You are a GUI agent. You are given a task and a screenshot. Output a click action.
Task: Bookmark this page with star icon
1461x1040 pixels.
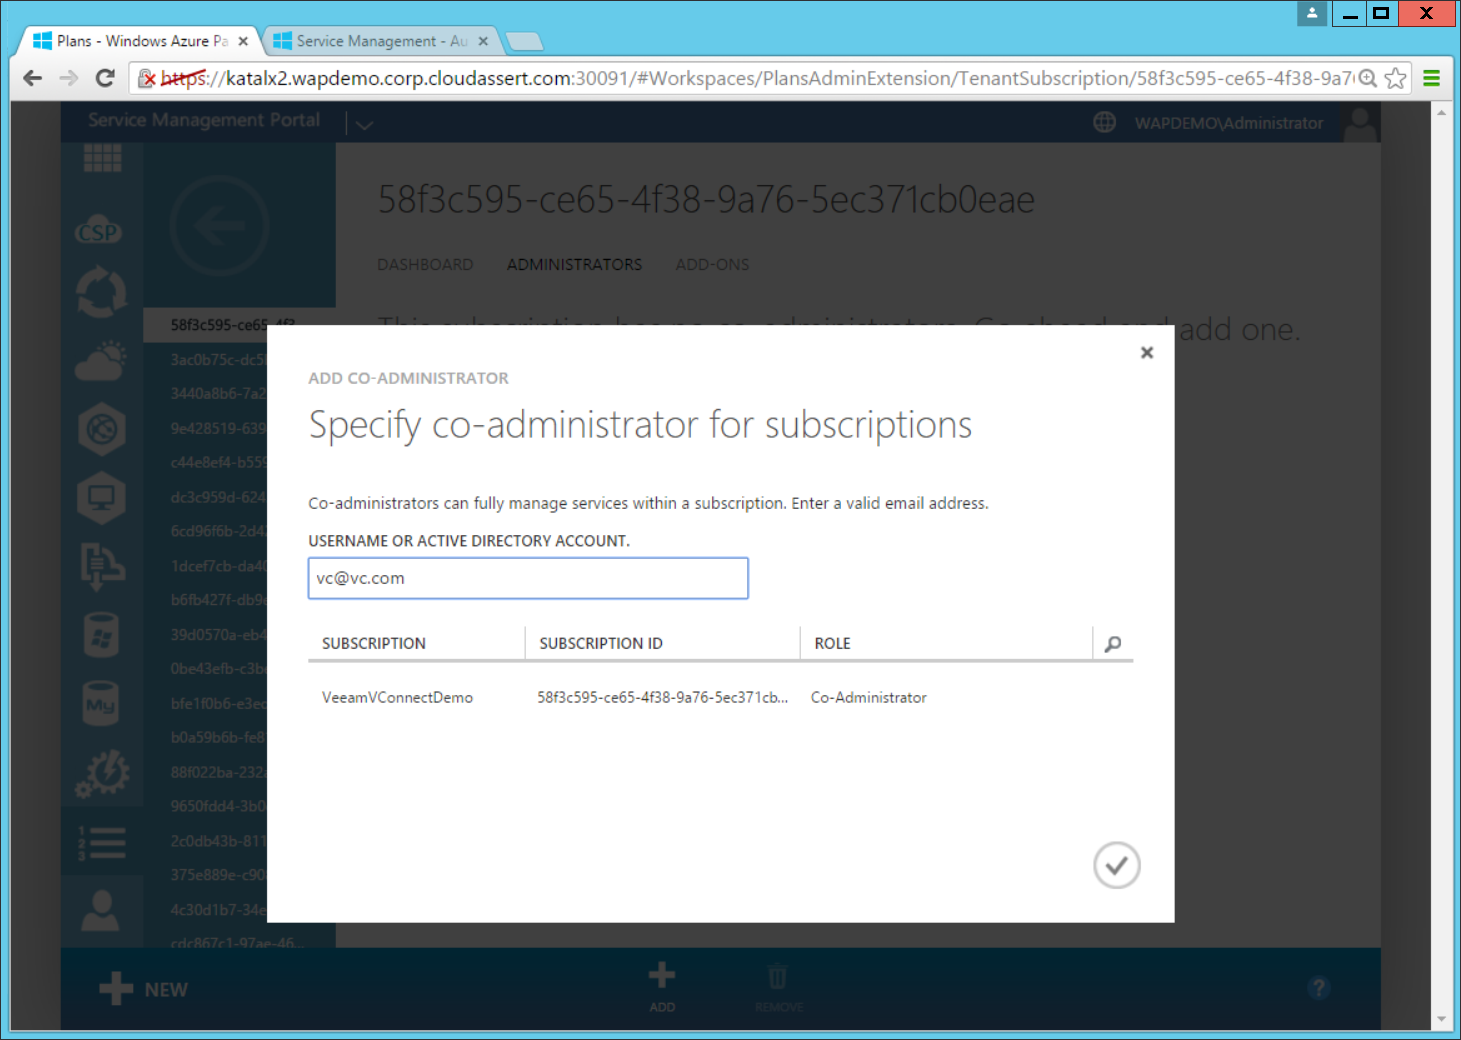click(1396, 78)
